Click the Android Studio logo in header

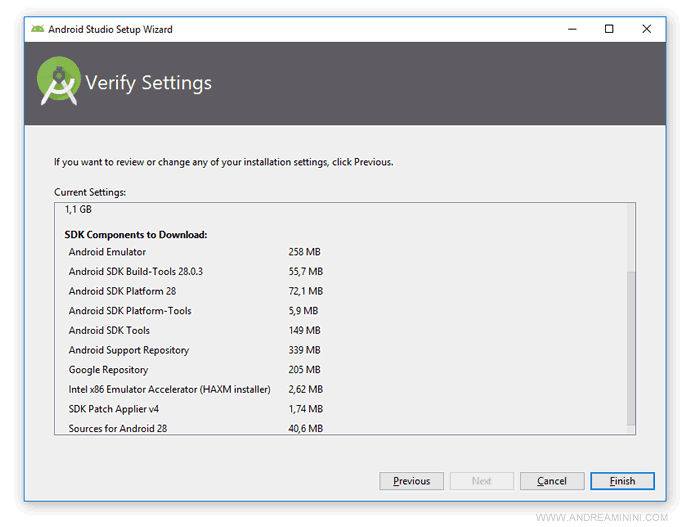(x=58, y=81)
